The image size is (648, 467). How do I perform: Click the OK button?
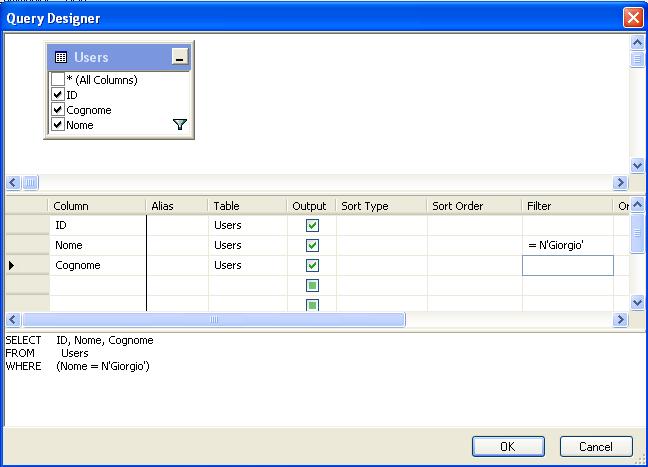(x=508, y=446)
